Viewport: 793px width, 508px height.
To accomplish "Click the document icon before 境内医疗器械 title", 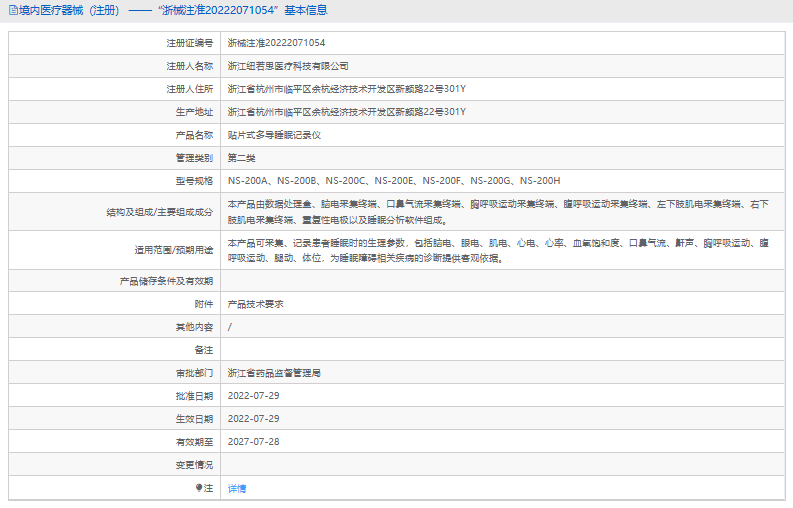I will point(13,10).
